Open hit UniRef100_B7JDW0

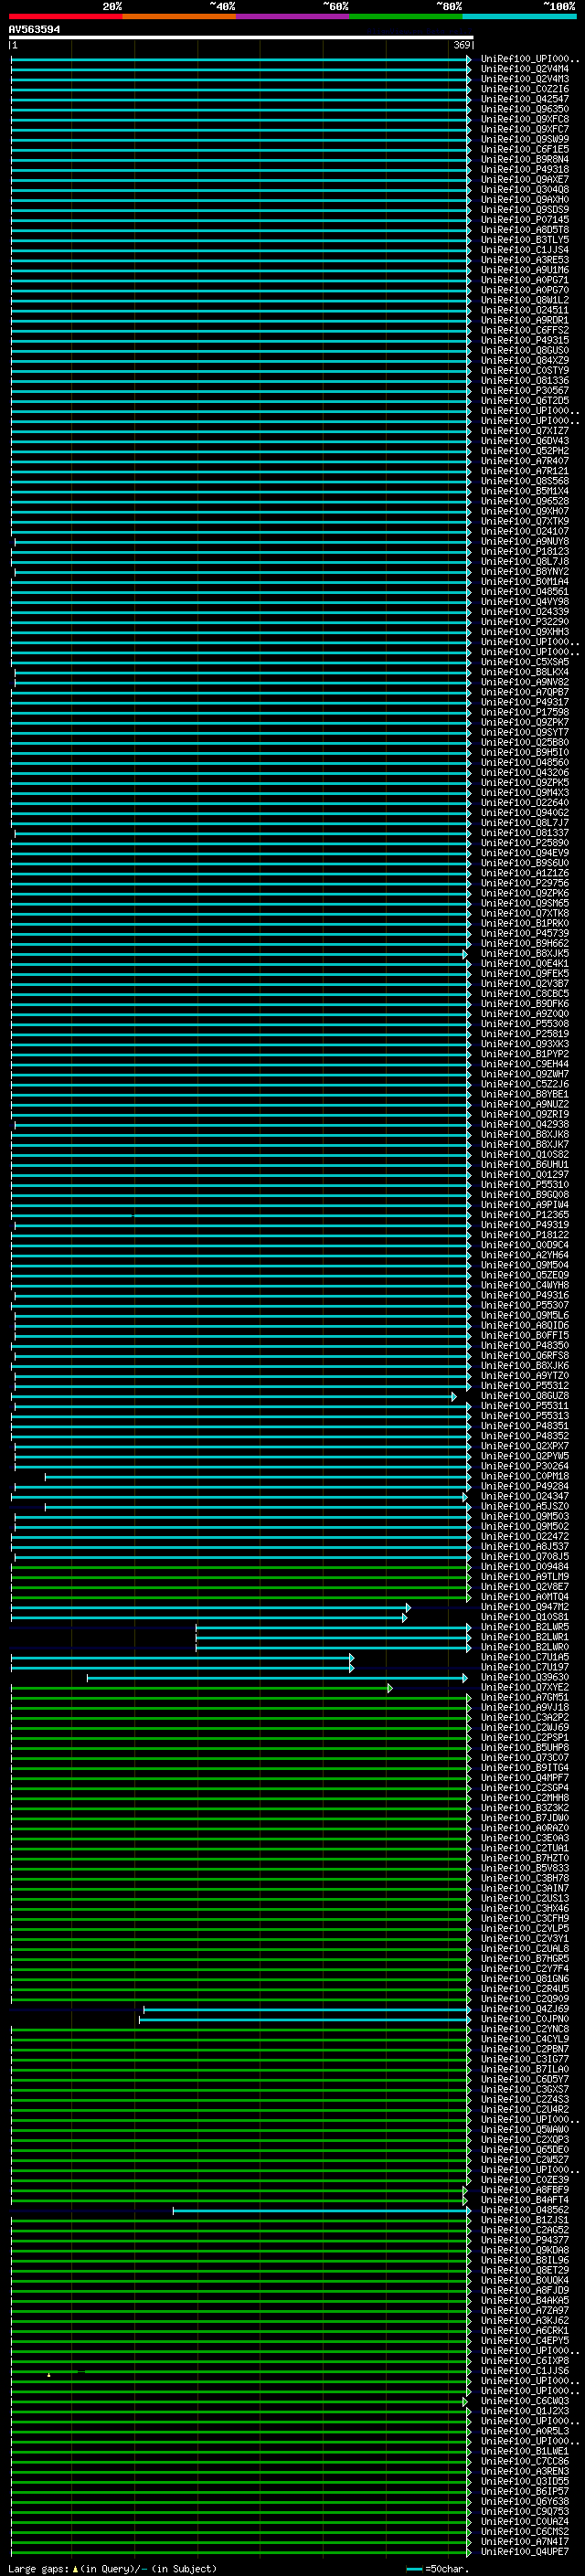tap(525, 1817)
